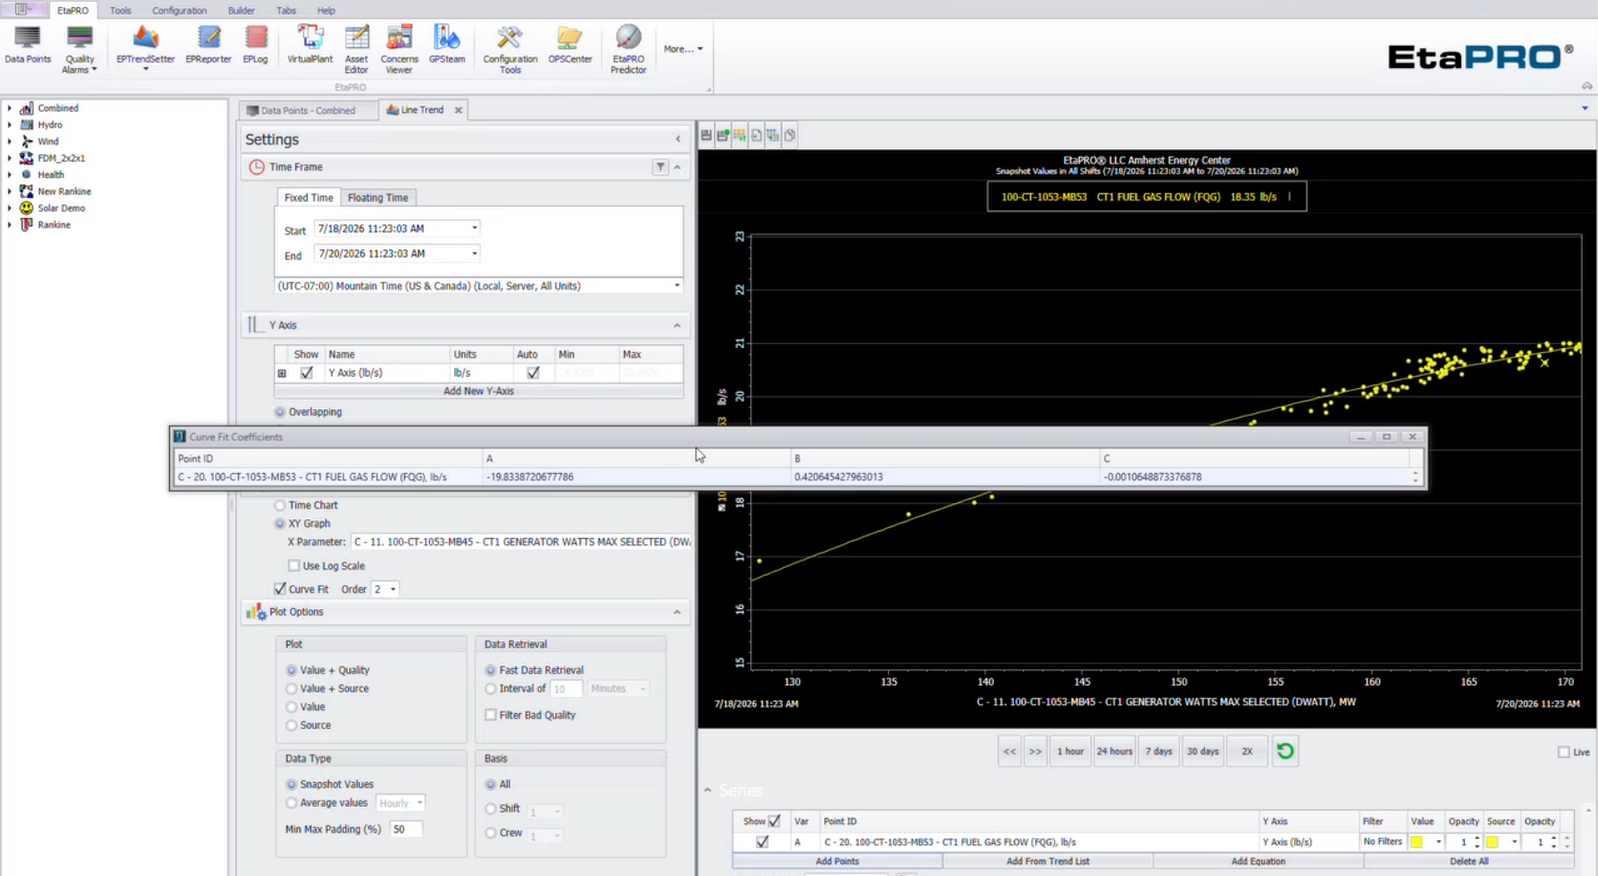Click the Wind turbine icon in the tree
Image resolution: width=1598 pixels, height=876 pixels.
27,141
